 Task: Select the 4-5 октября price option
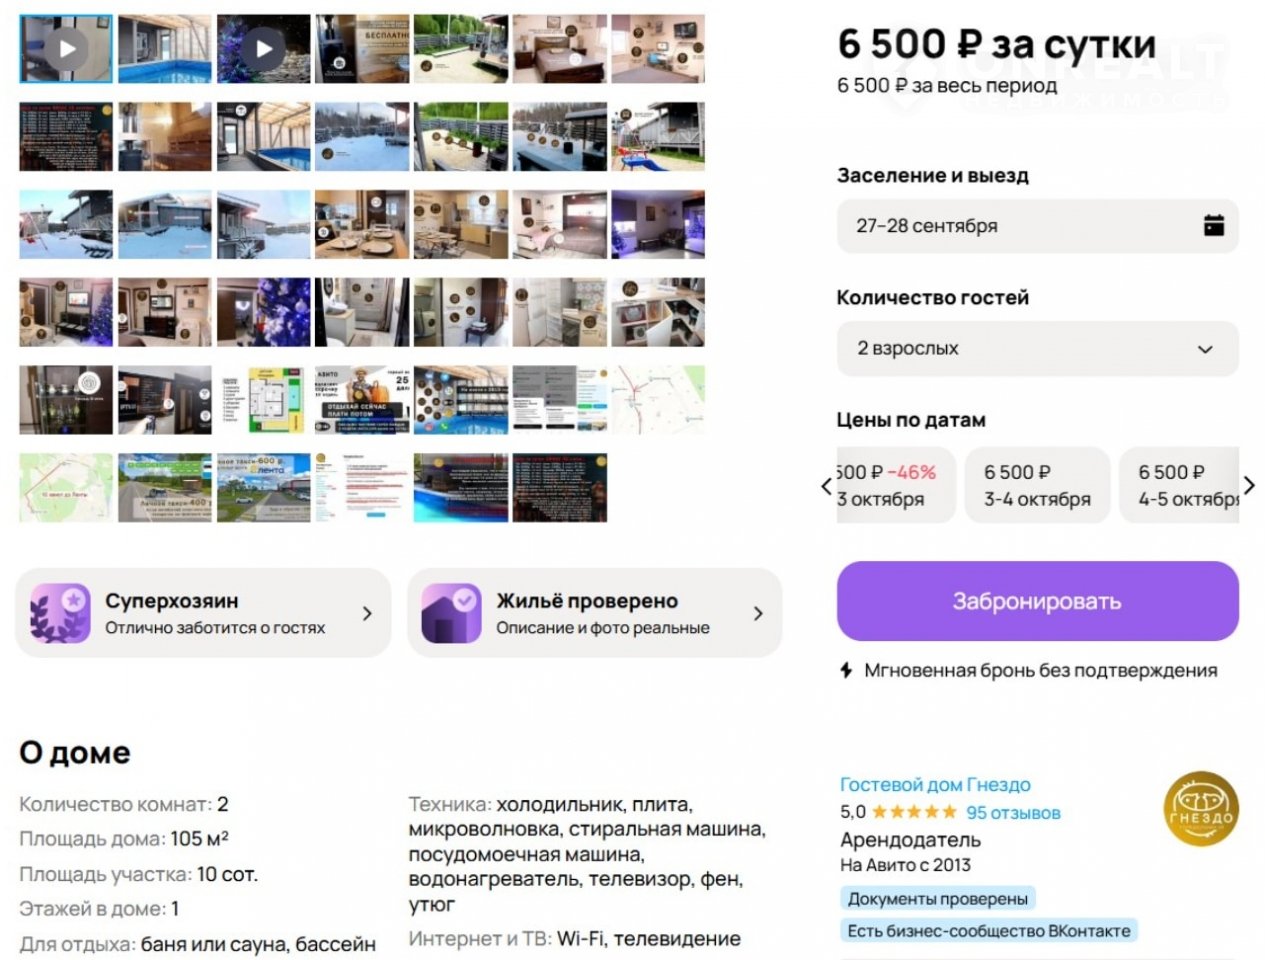pyautogui.click(x=1185, y=485)
